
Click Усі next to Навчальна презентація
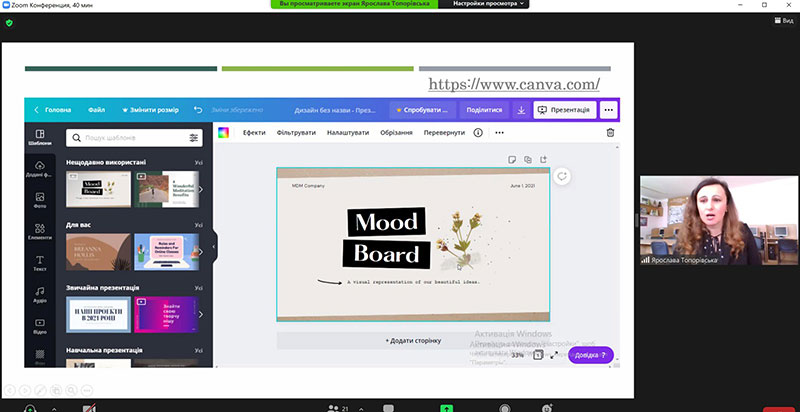[x=198, y=350]
